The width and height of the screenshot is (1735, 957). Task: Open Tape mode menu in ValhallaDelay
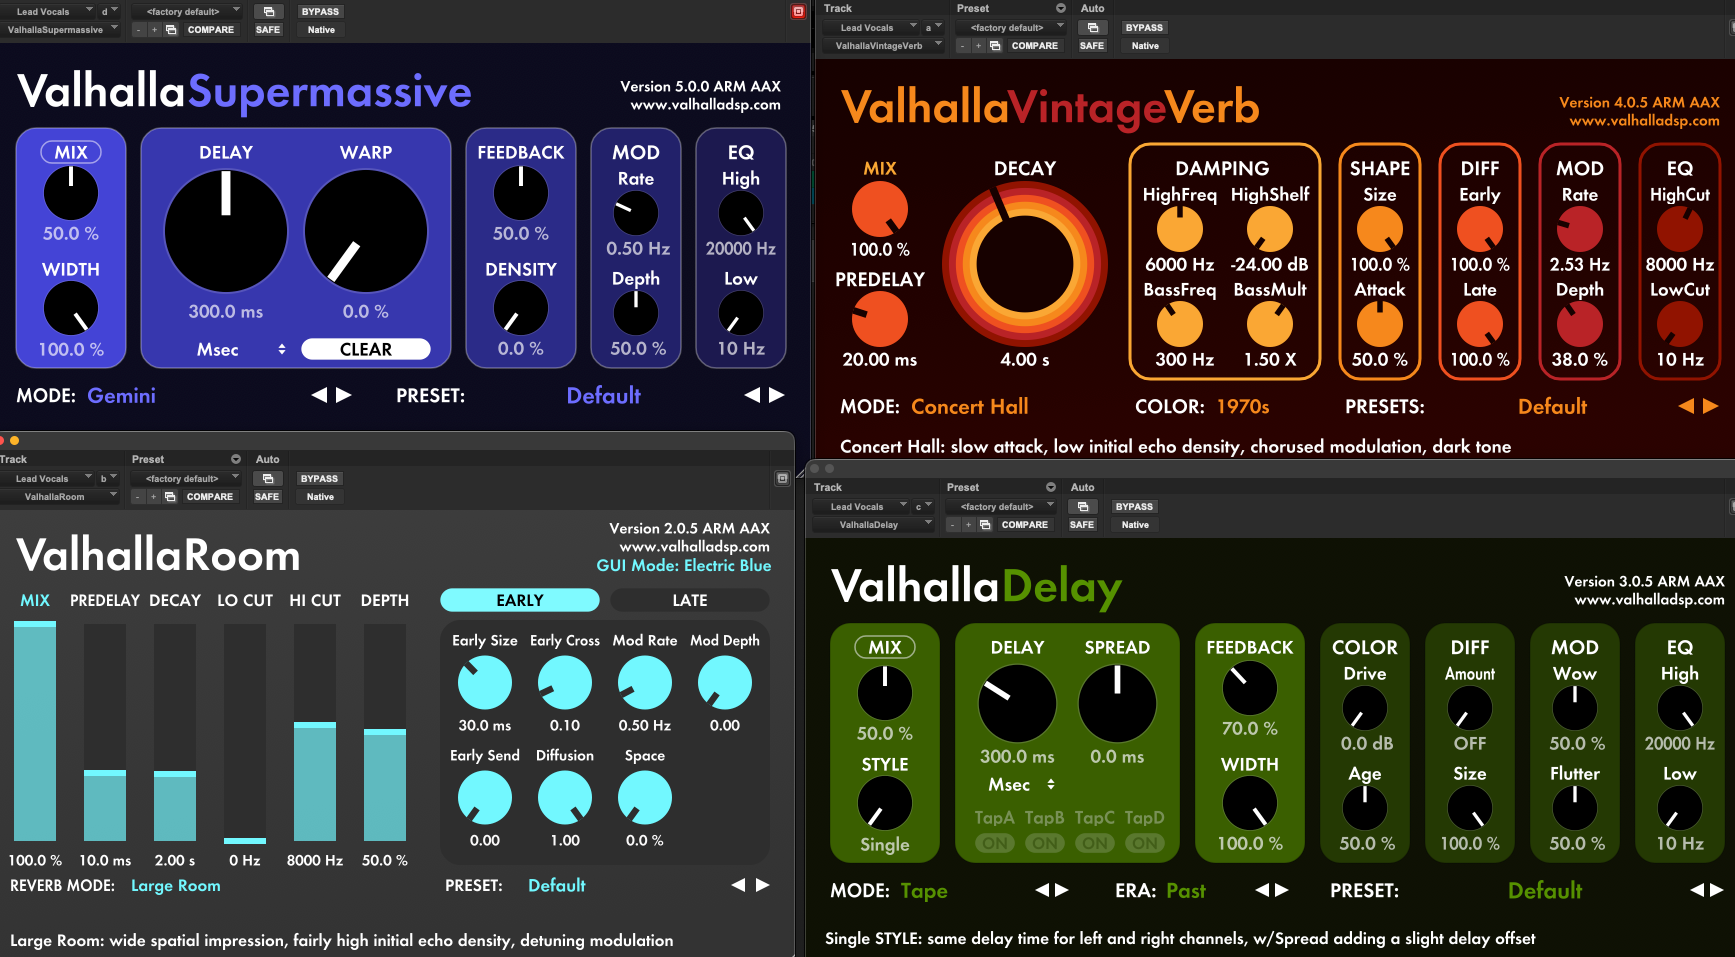[924, 891]
